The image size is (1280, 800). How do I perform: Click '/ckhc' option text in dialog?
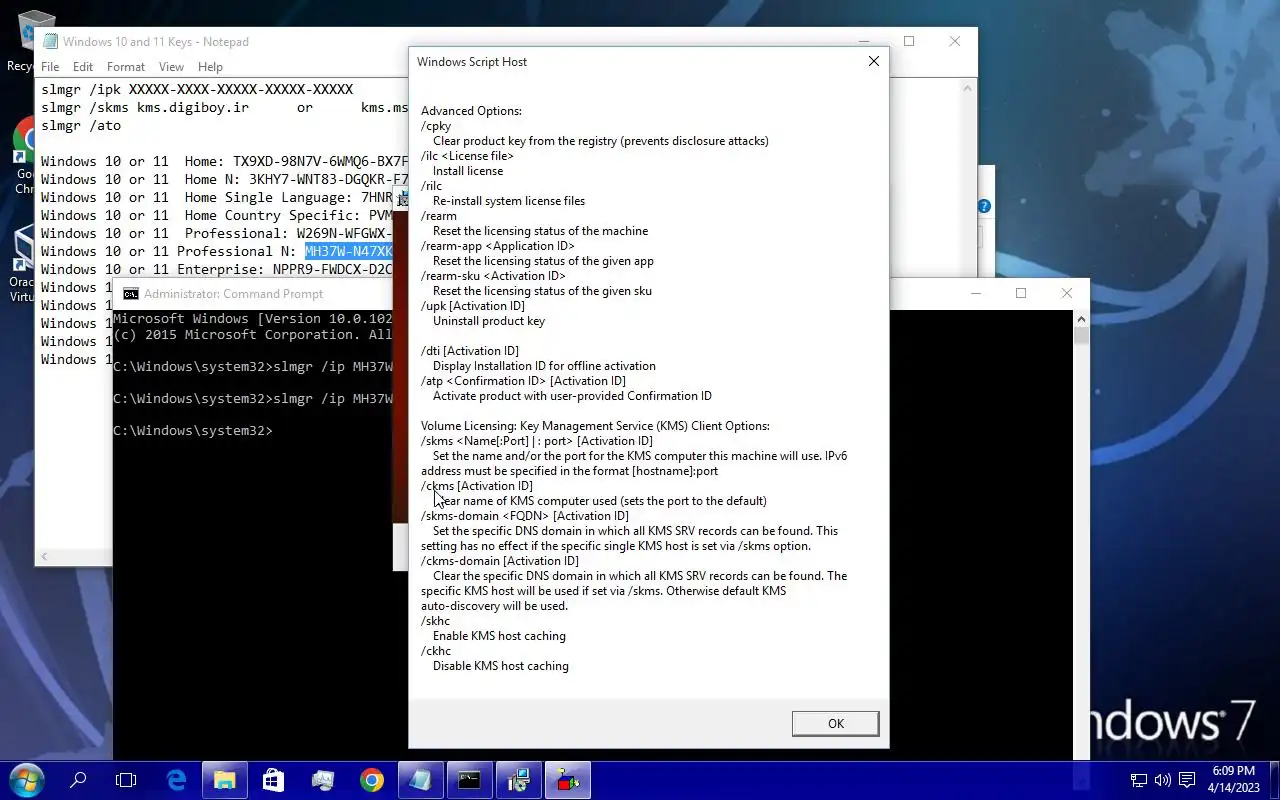436,651
